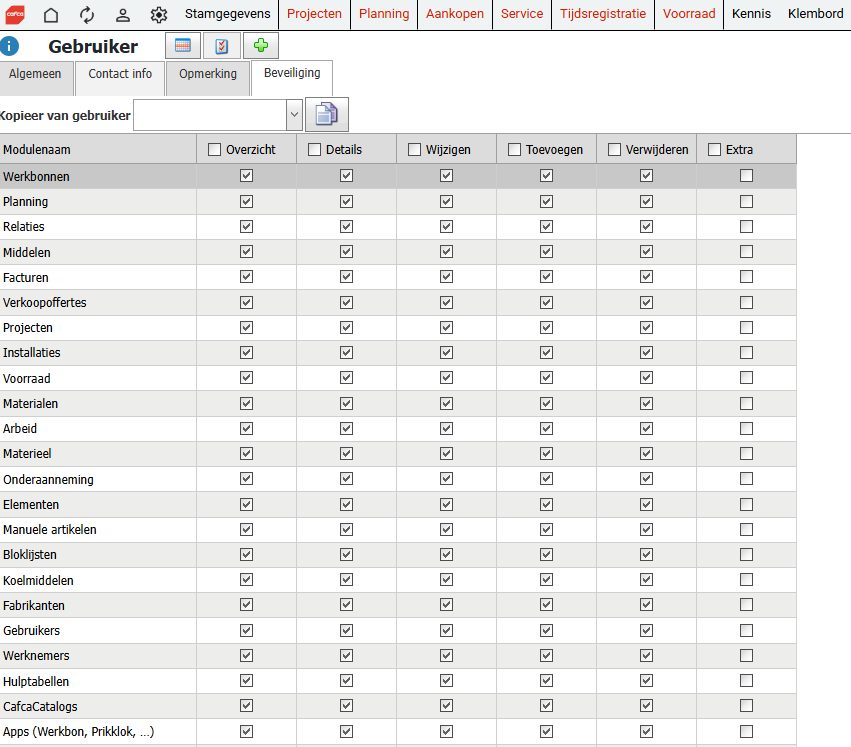Screen dimensions: 851x747
Task: Check Extra for Fabrikanten
Action: [x=747, y=605]
